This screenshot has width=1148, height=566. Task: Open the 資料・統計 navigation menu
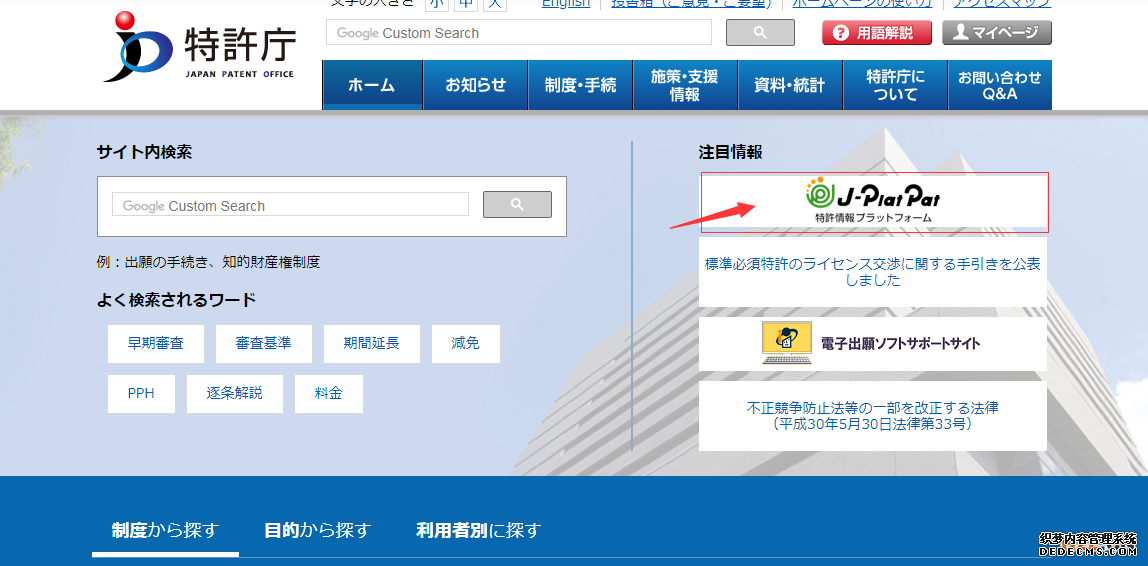789,85
